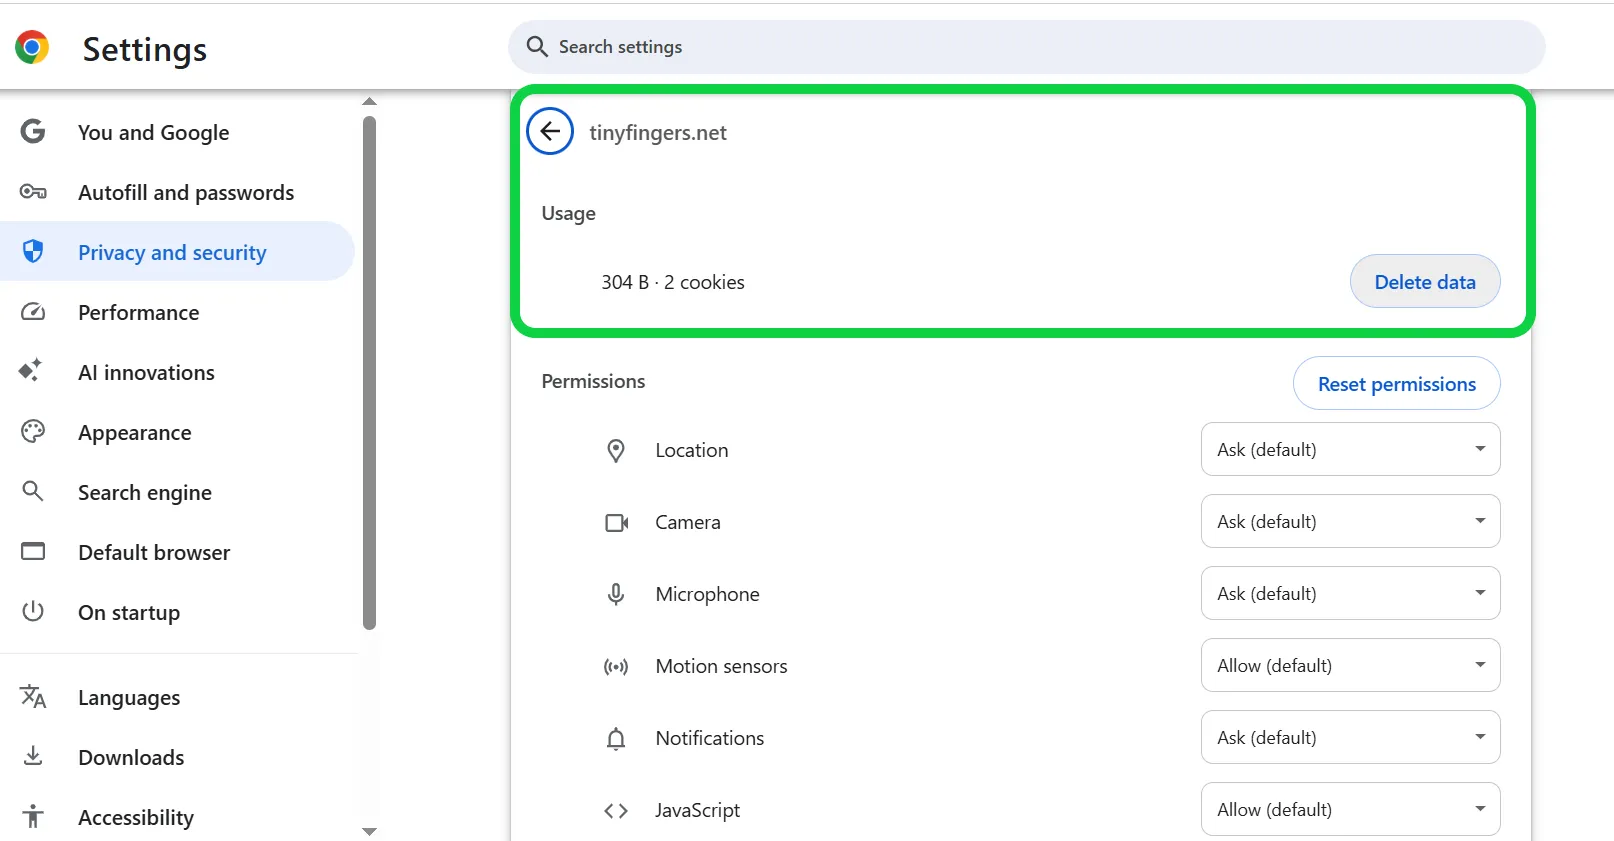Screen dimensions: 1614x841
Task: Click the sidebar scrollbar thumb
Action: (x=369, y=373)
